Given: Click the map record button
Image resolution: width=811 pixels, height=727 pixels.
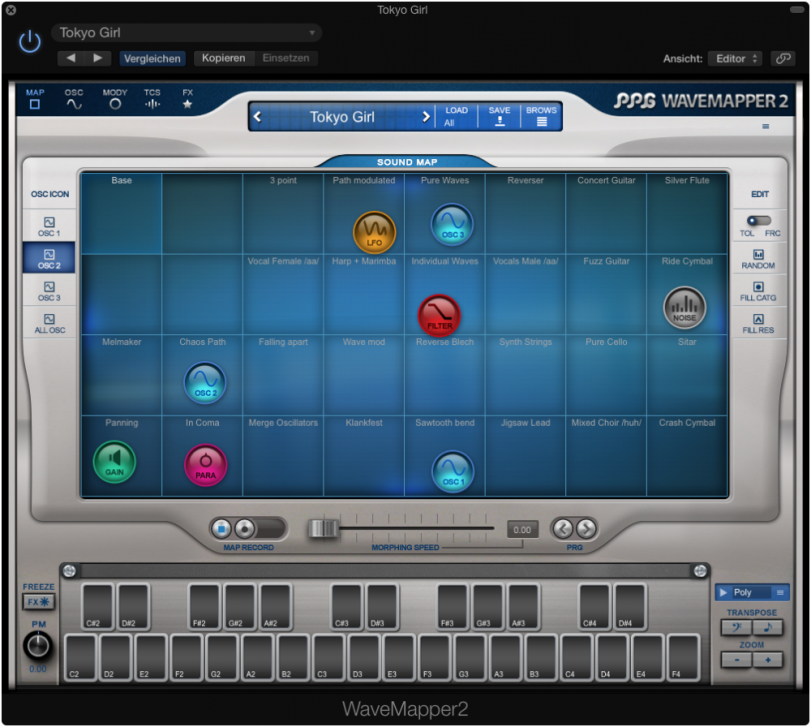Looking at the screenshot, I should pyautogui.click(x=245, y=528).
